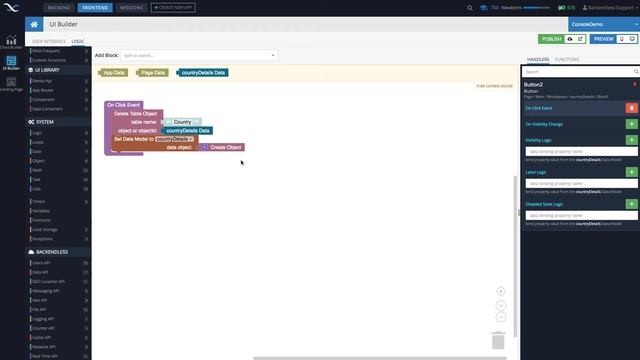The width and height of the screenshot is (640, 360).
Task: Click the Backendless logo in top-left corner
Action: 11,7
